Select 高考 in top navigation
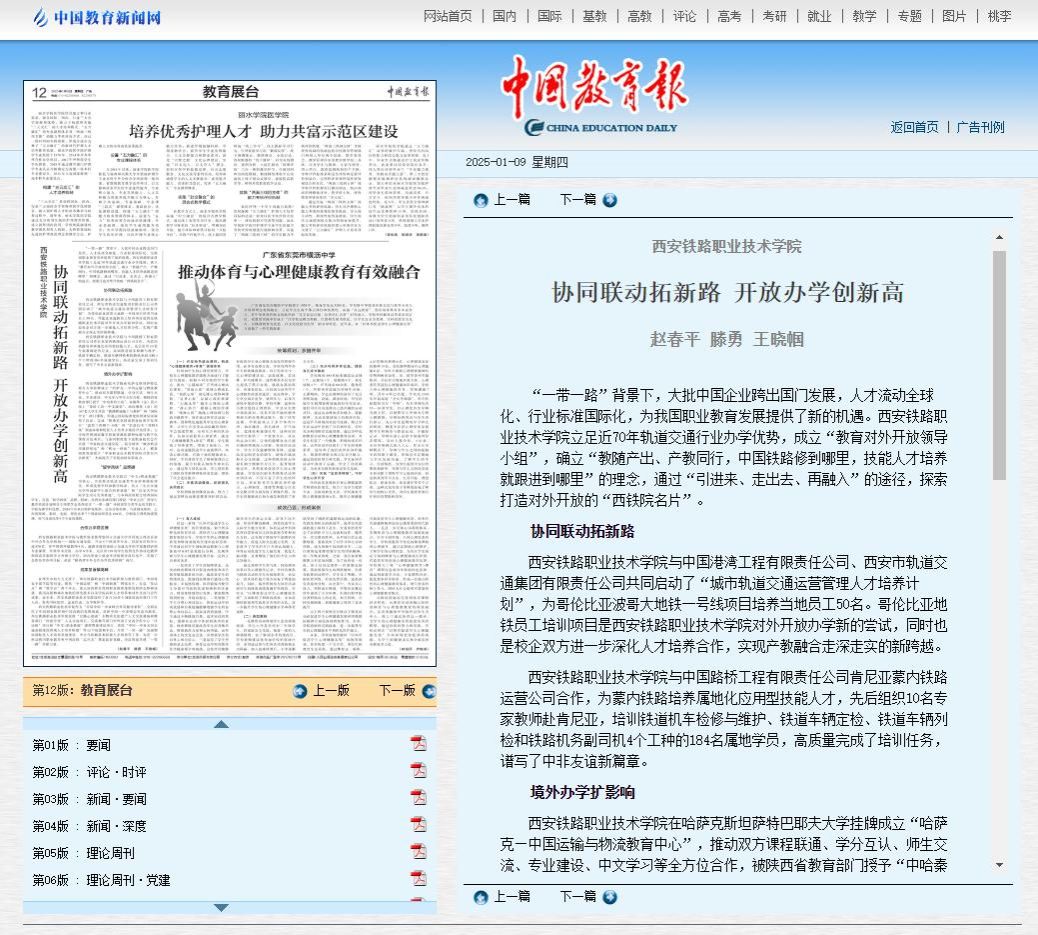1038x935 pixels. point(729,16)
